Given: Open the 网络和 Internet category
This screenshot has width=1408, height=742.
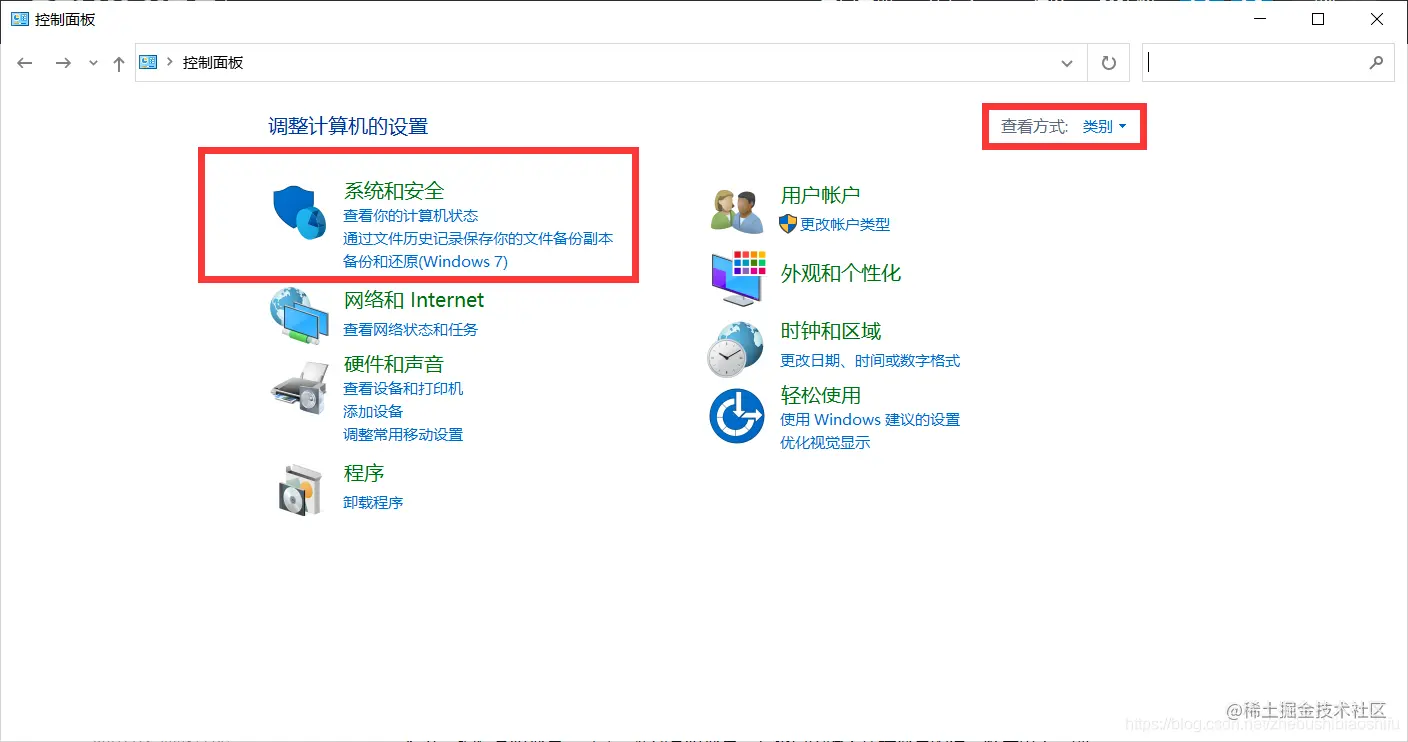Looking at the screenshot, I should point(414,300).
